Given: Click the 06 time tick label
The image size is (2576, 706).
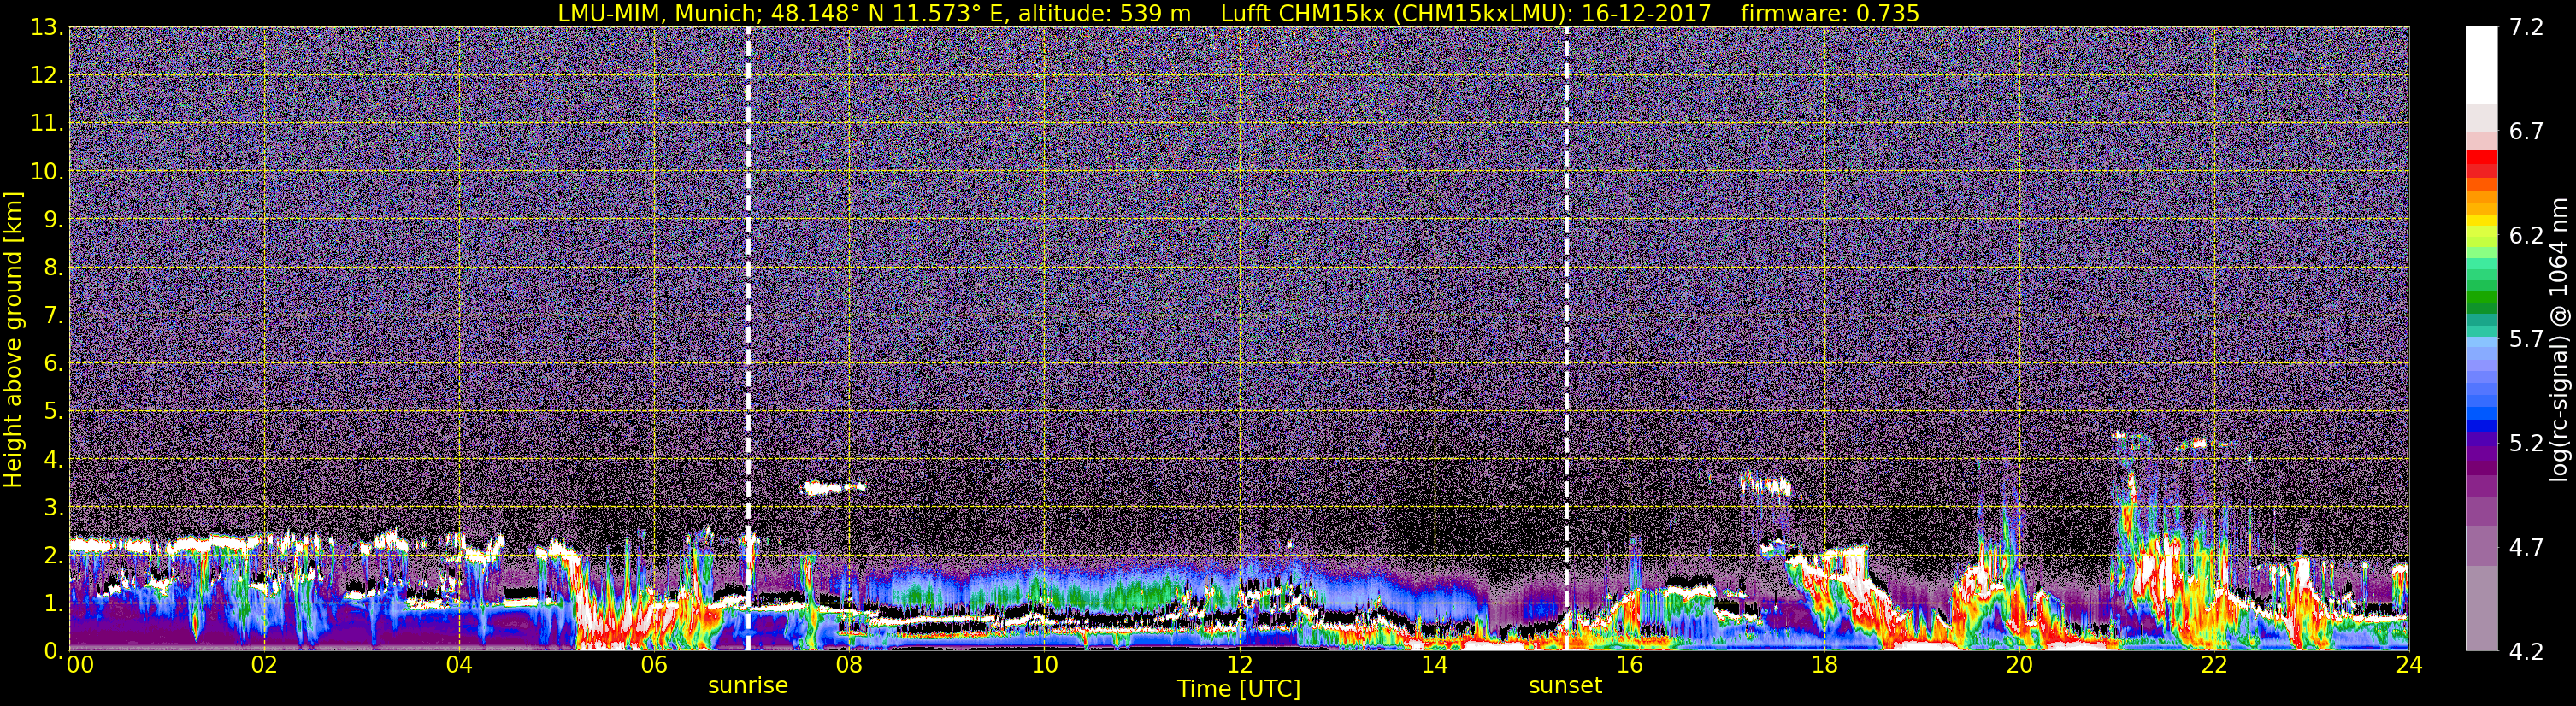Looking at the screenshot, I should [654, 666].
